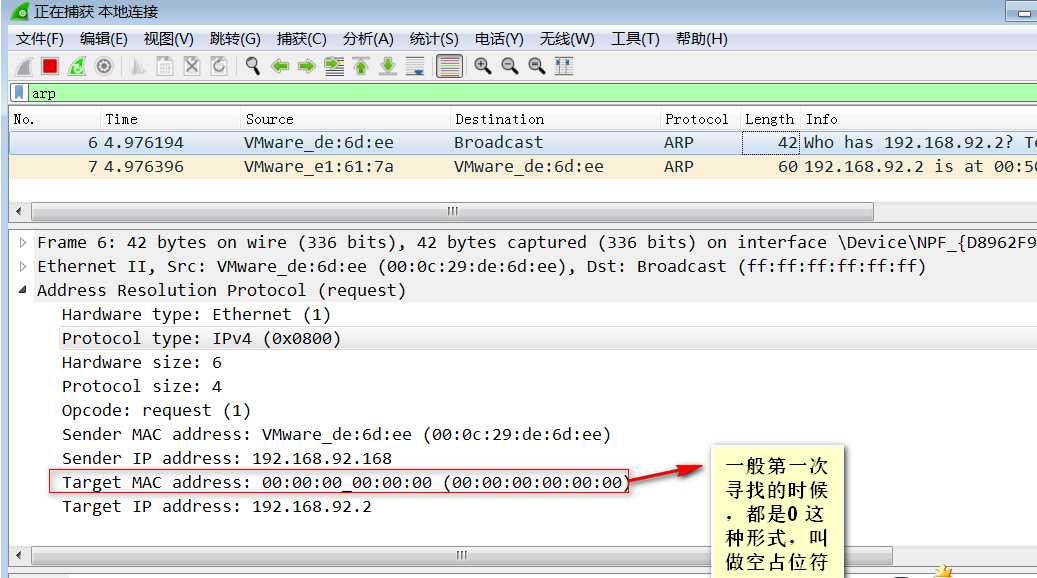Click the Length cell showing 60

771,166
